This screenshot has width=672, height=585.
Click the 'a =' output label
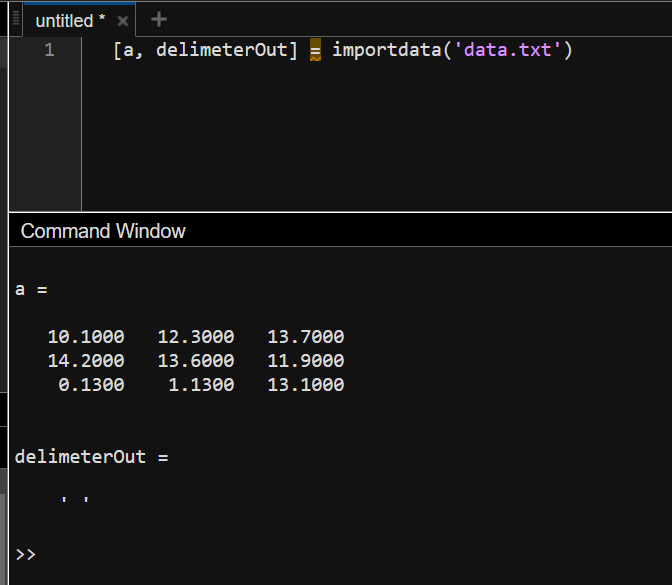pos(31,289)
